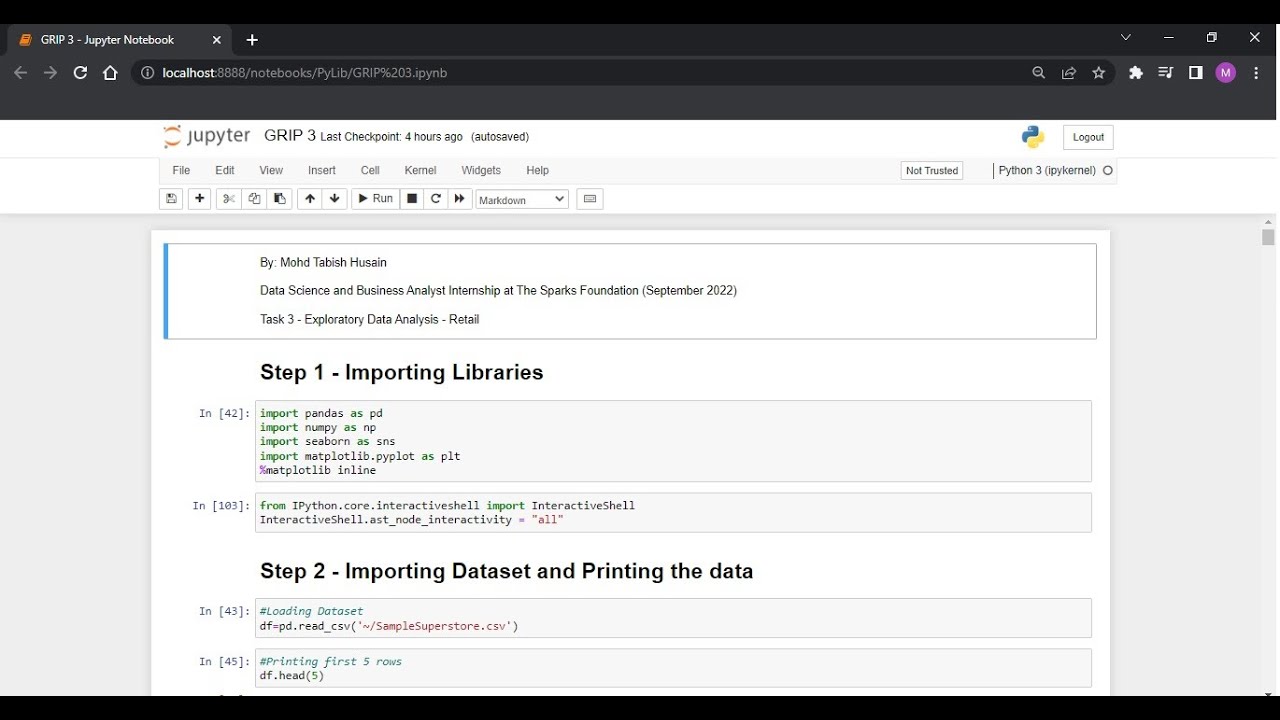The image size is (1280, 720).
Task: Move selected cell down with the arrow icon
Action: [335, 199]
